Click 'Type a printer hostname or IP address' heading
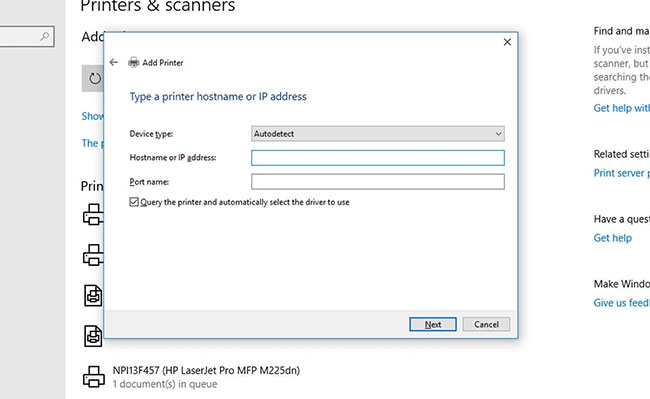This screenshot has width=650, height=399. (218, 97)
